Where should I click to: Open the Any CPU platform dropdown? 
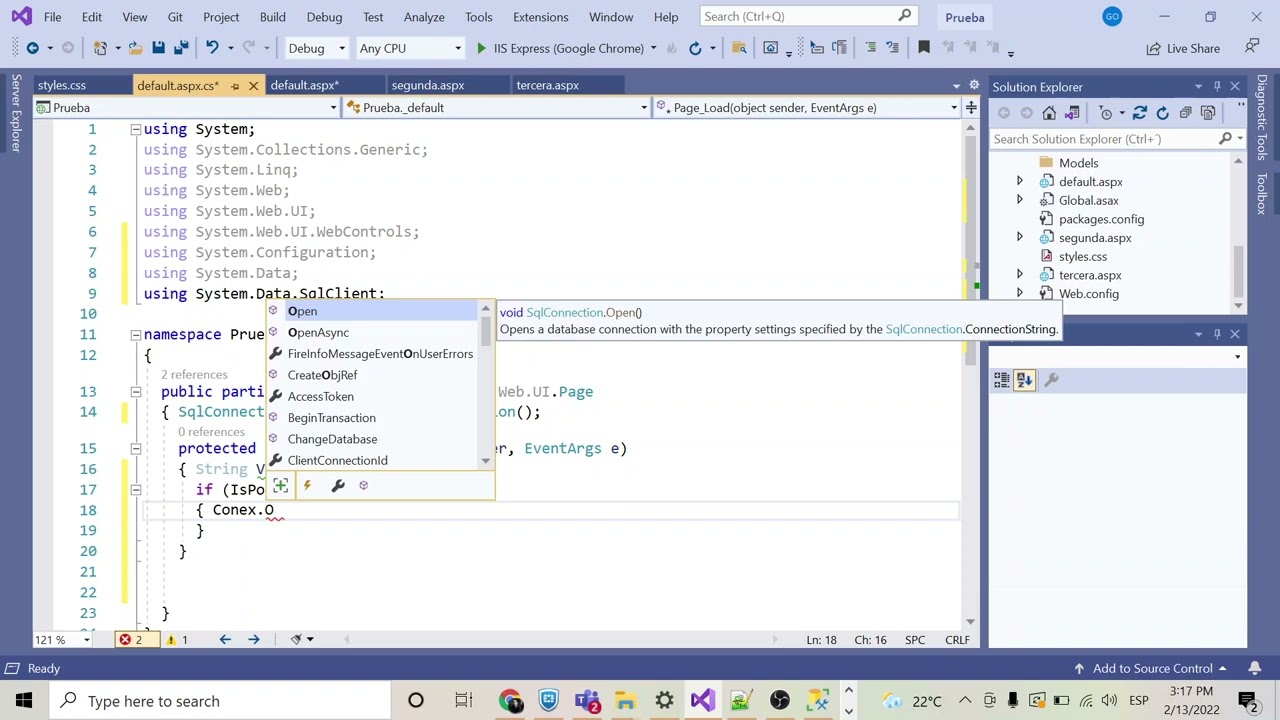point(410,48)
